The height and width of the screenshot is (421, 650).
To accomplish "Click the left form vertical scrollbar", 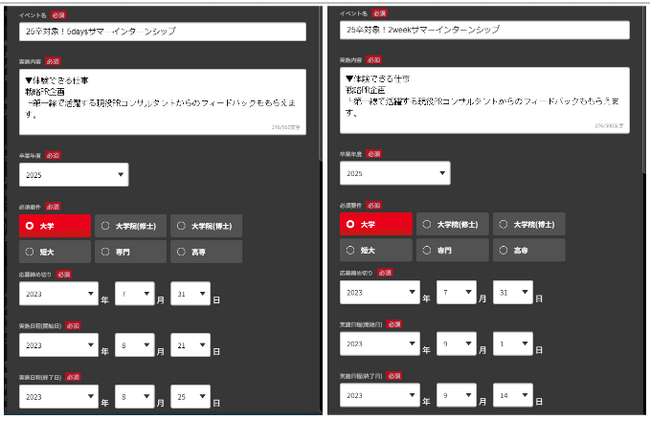I will pos(321,83).
